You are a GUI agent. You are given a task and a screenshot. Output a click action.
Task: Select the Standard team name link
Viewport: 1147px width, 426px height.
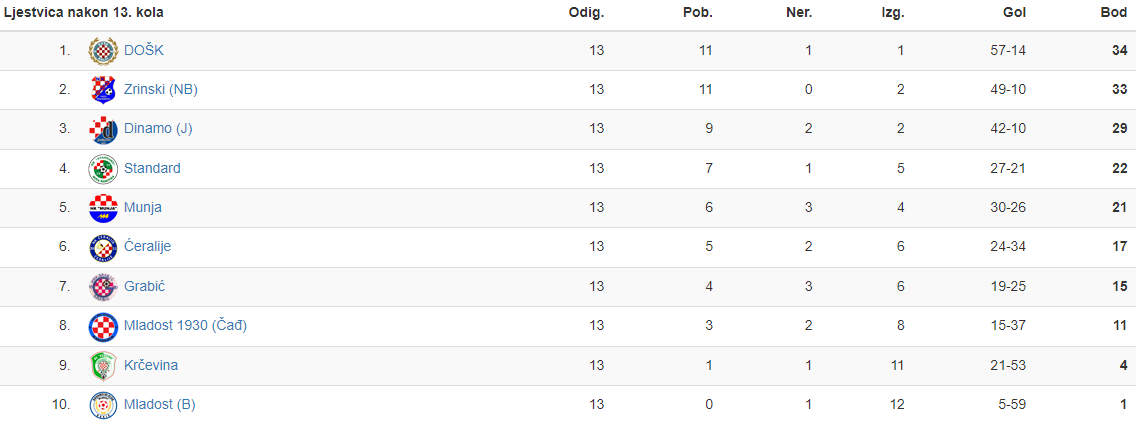point(152,168)
